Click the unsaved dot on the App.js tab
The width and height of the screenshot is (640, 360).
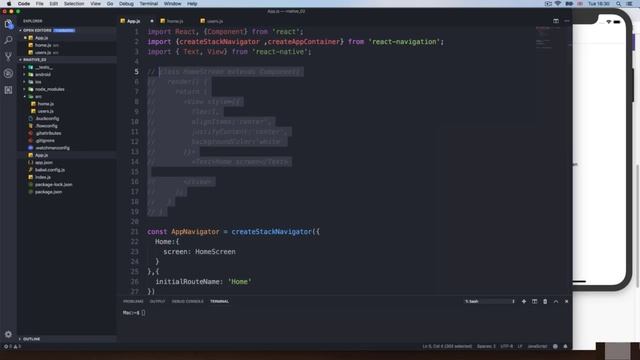click(152, 21)
